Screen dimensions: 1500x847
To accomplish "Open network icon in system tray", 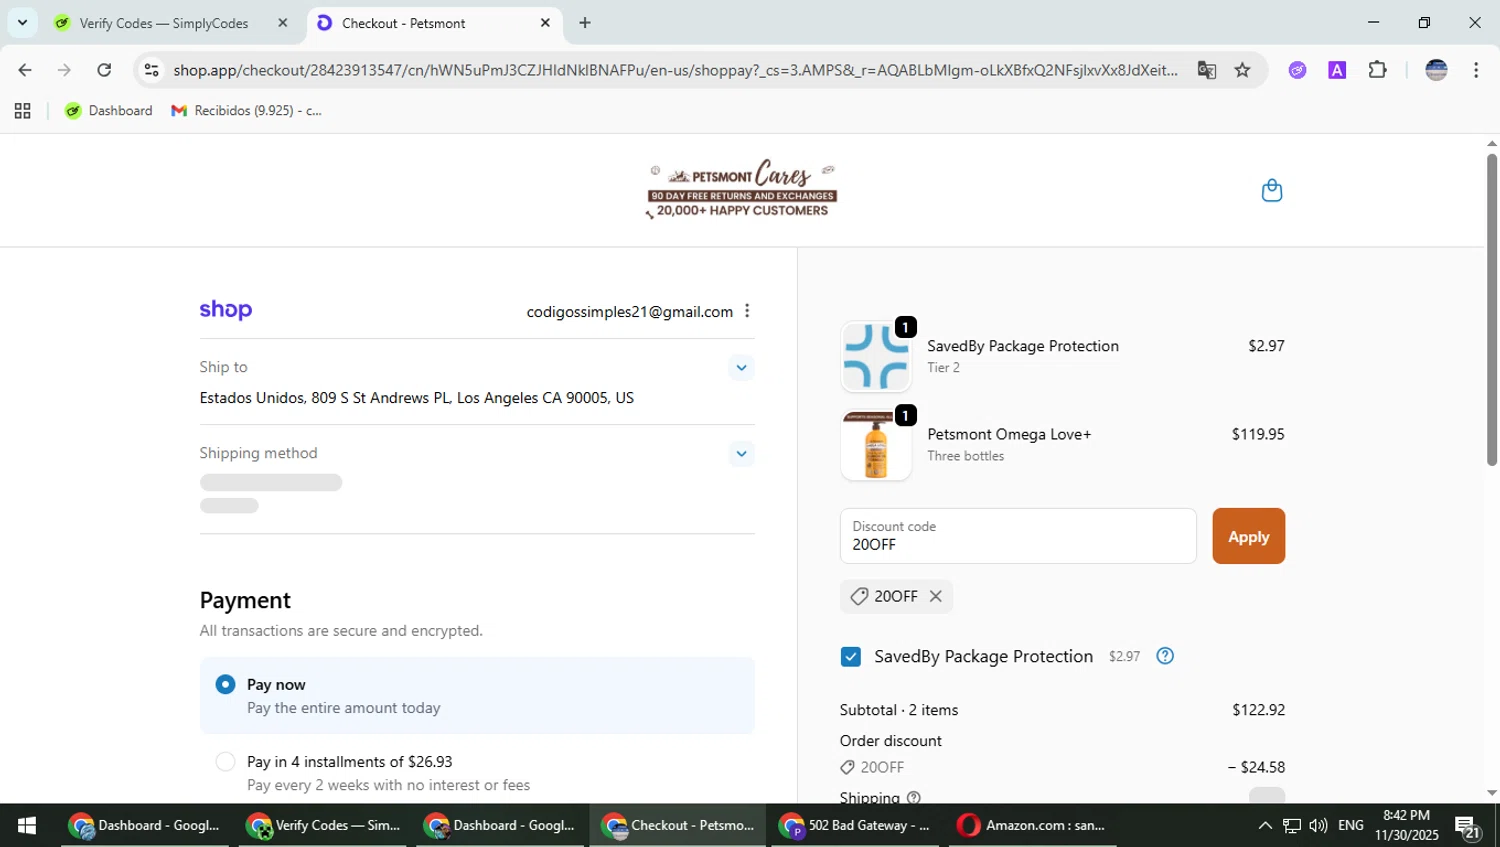I will point(1292,826).
